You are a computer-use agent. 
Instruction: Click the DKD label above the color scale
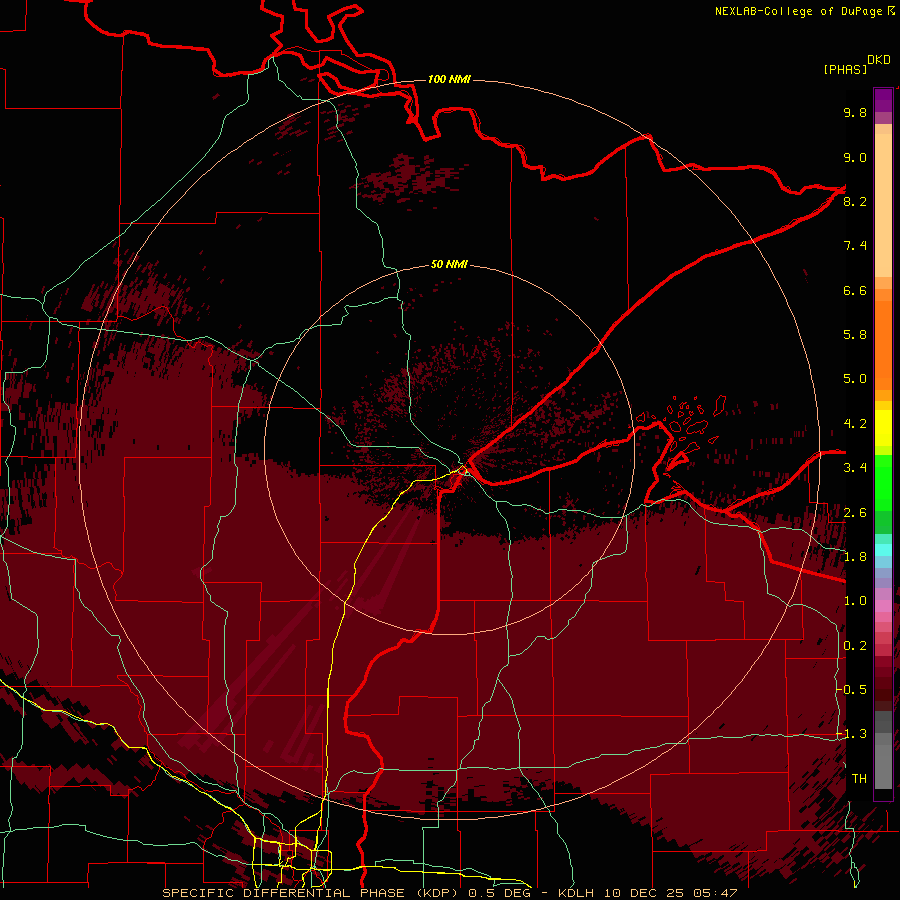(x=879, y=60)
